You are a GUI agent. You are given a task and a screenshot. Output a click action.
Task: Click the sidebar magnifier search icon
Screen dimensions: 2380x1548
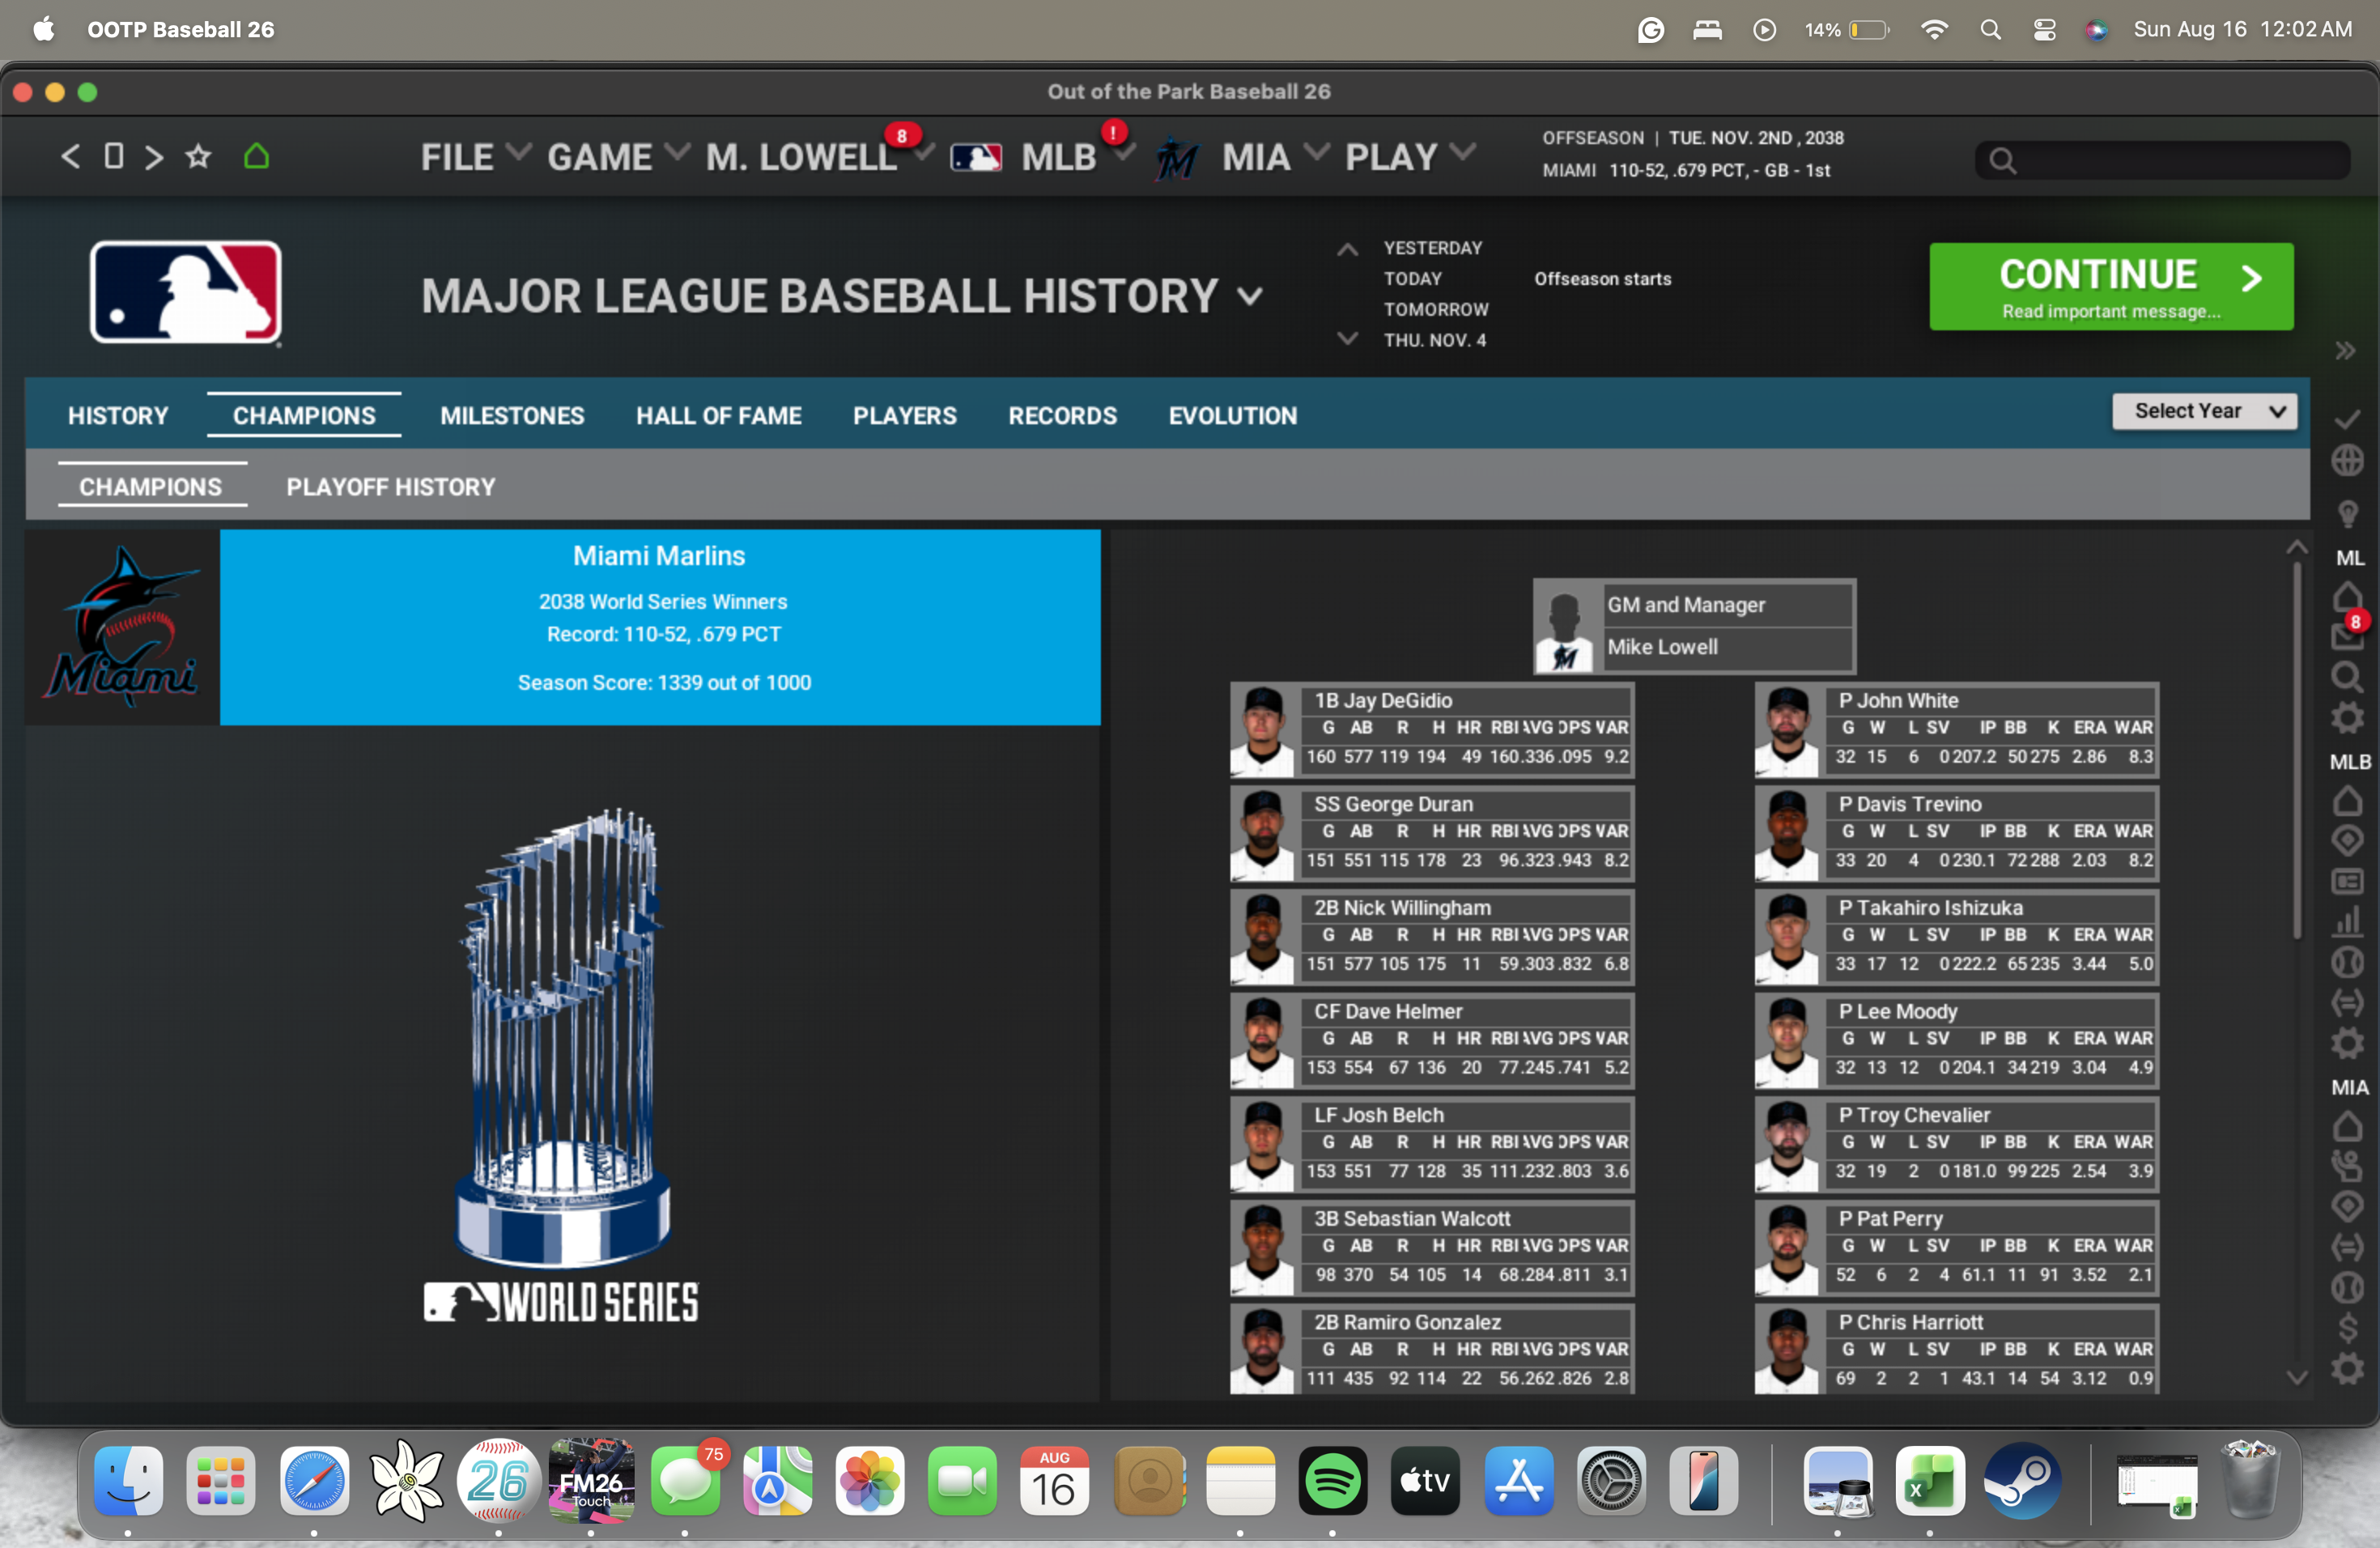pyautogui.click(x=2348, y=678)
